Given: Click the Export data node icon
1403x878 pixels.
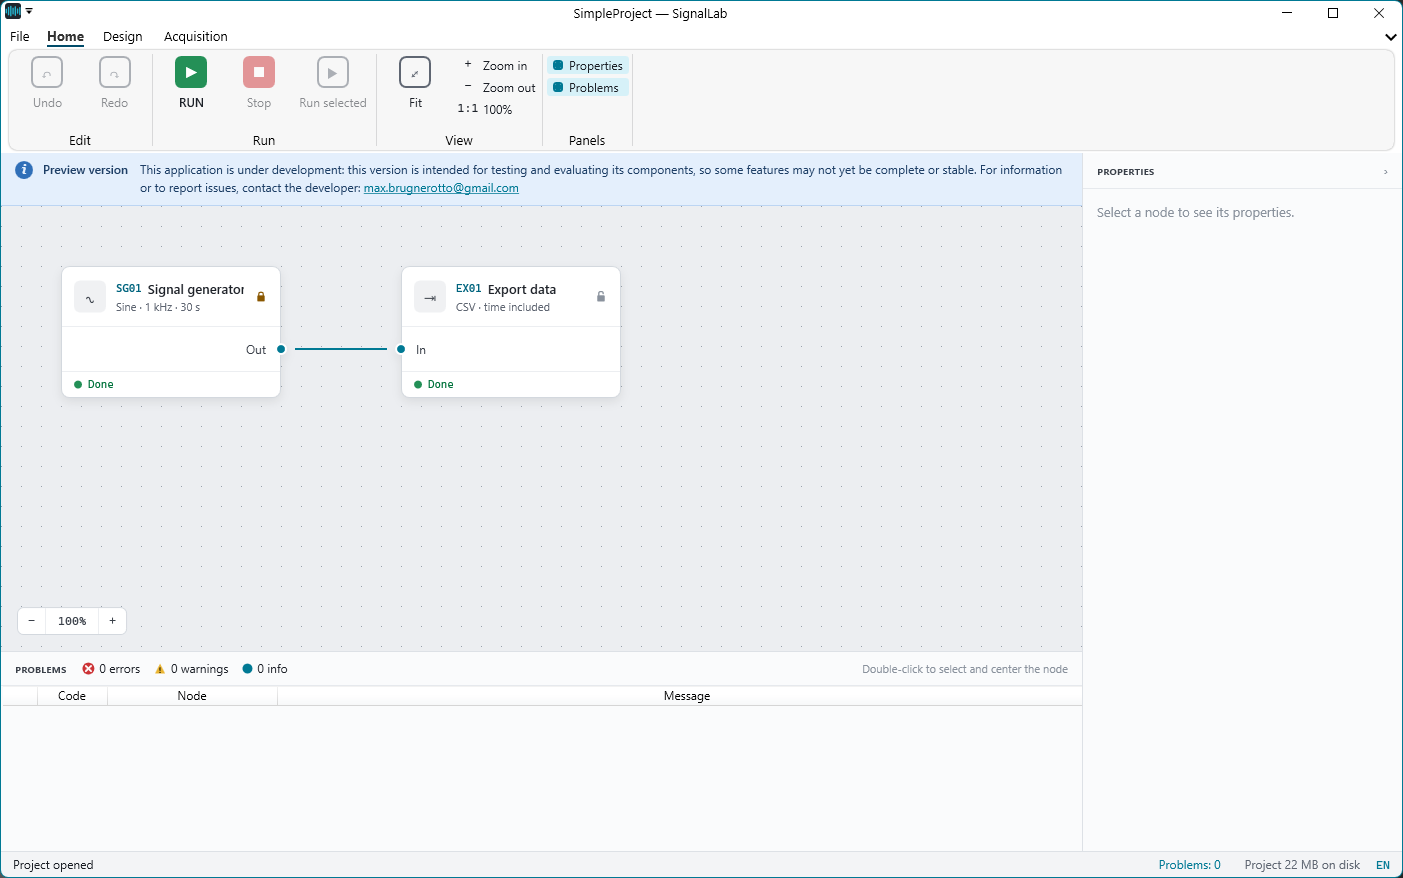Looking at the screenshot, I should (x=430, y=297).
